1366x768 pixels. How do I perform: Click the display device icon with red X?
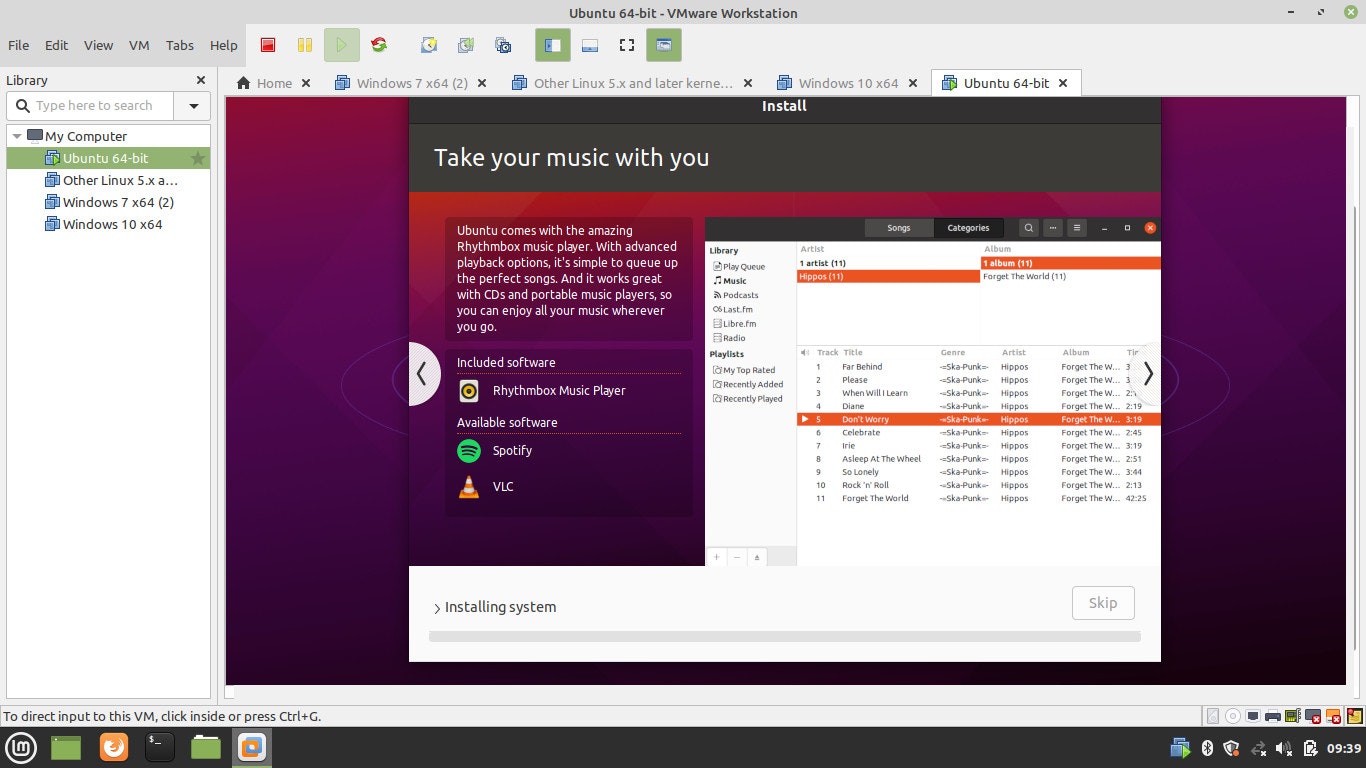click(1313, 716)
